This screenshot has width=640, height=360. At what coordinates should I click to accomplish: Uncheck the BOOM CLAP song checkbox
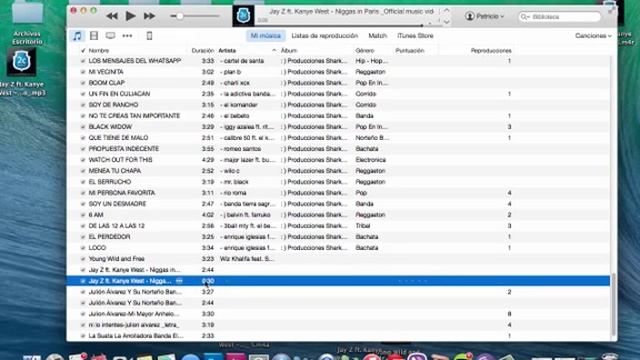click(x=83, y=83)
